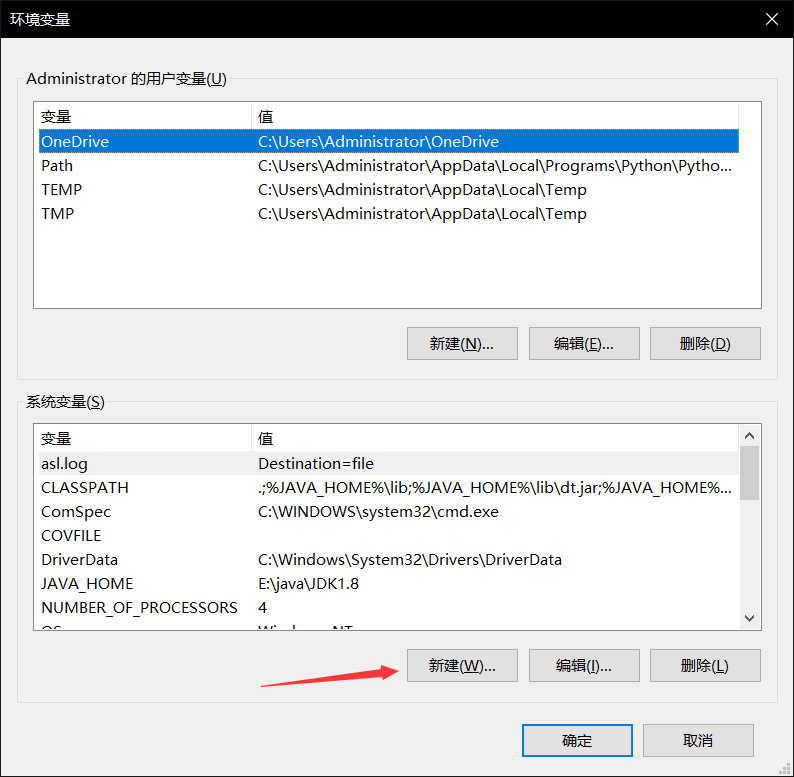Close the 环境变量 dialog window

tap(772, 19)
